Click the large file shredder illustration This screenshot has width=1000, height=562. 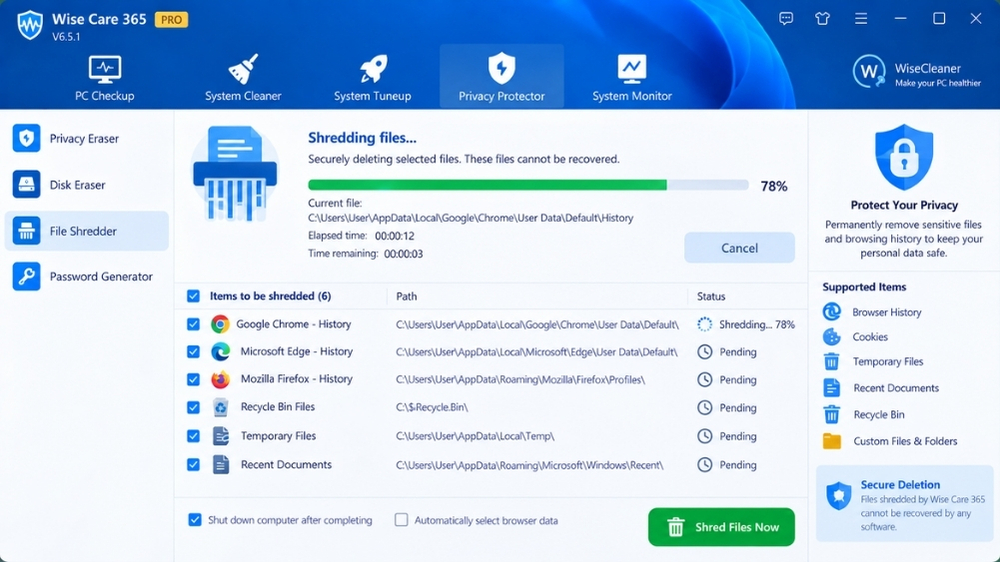pos(235,174)
